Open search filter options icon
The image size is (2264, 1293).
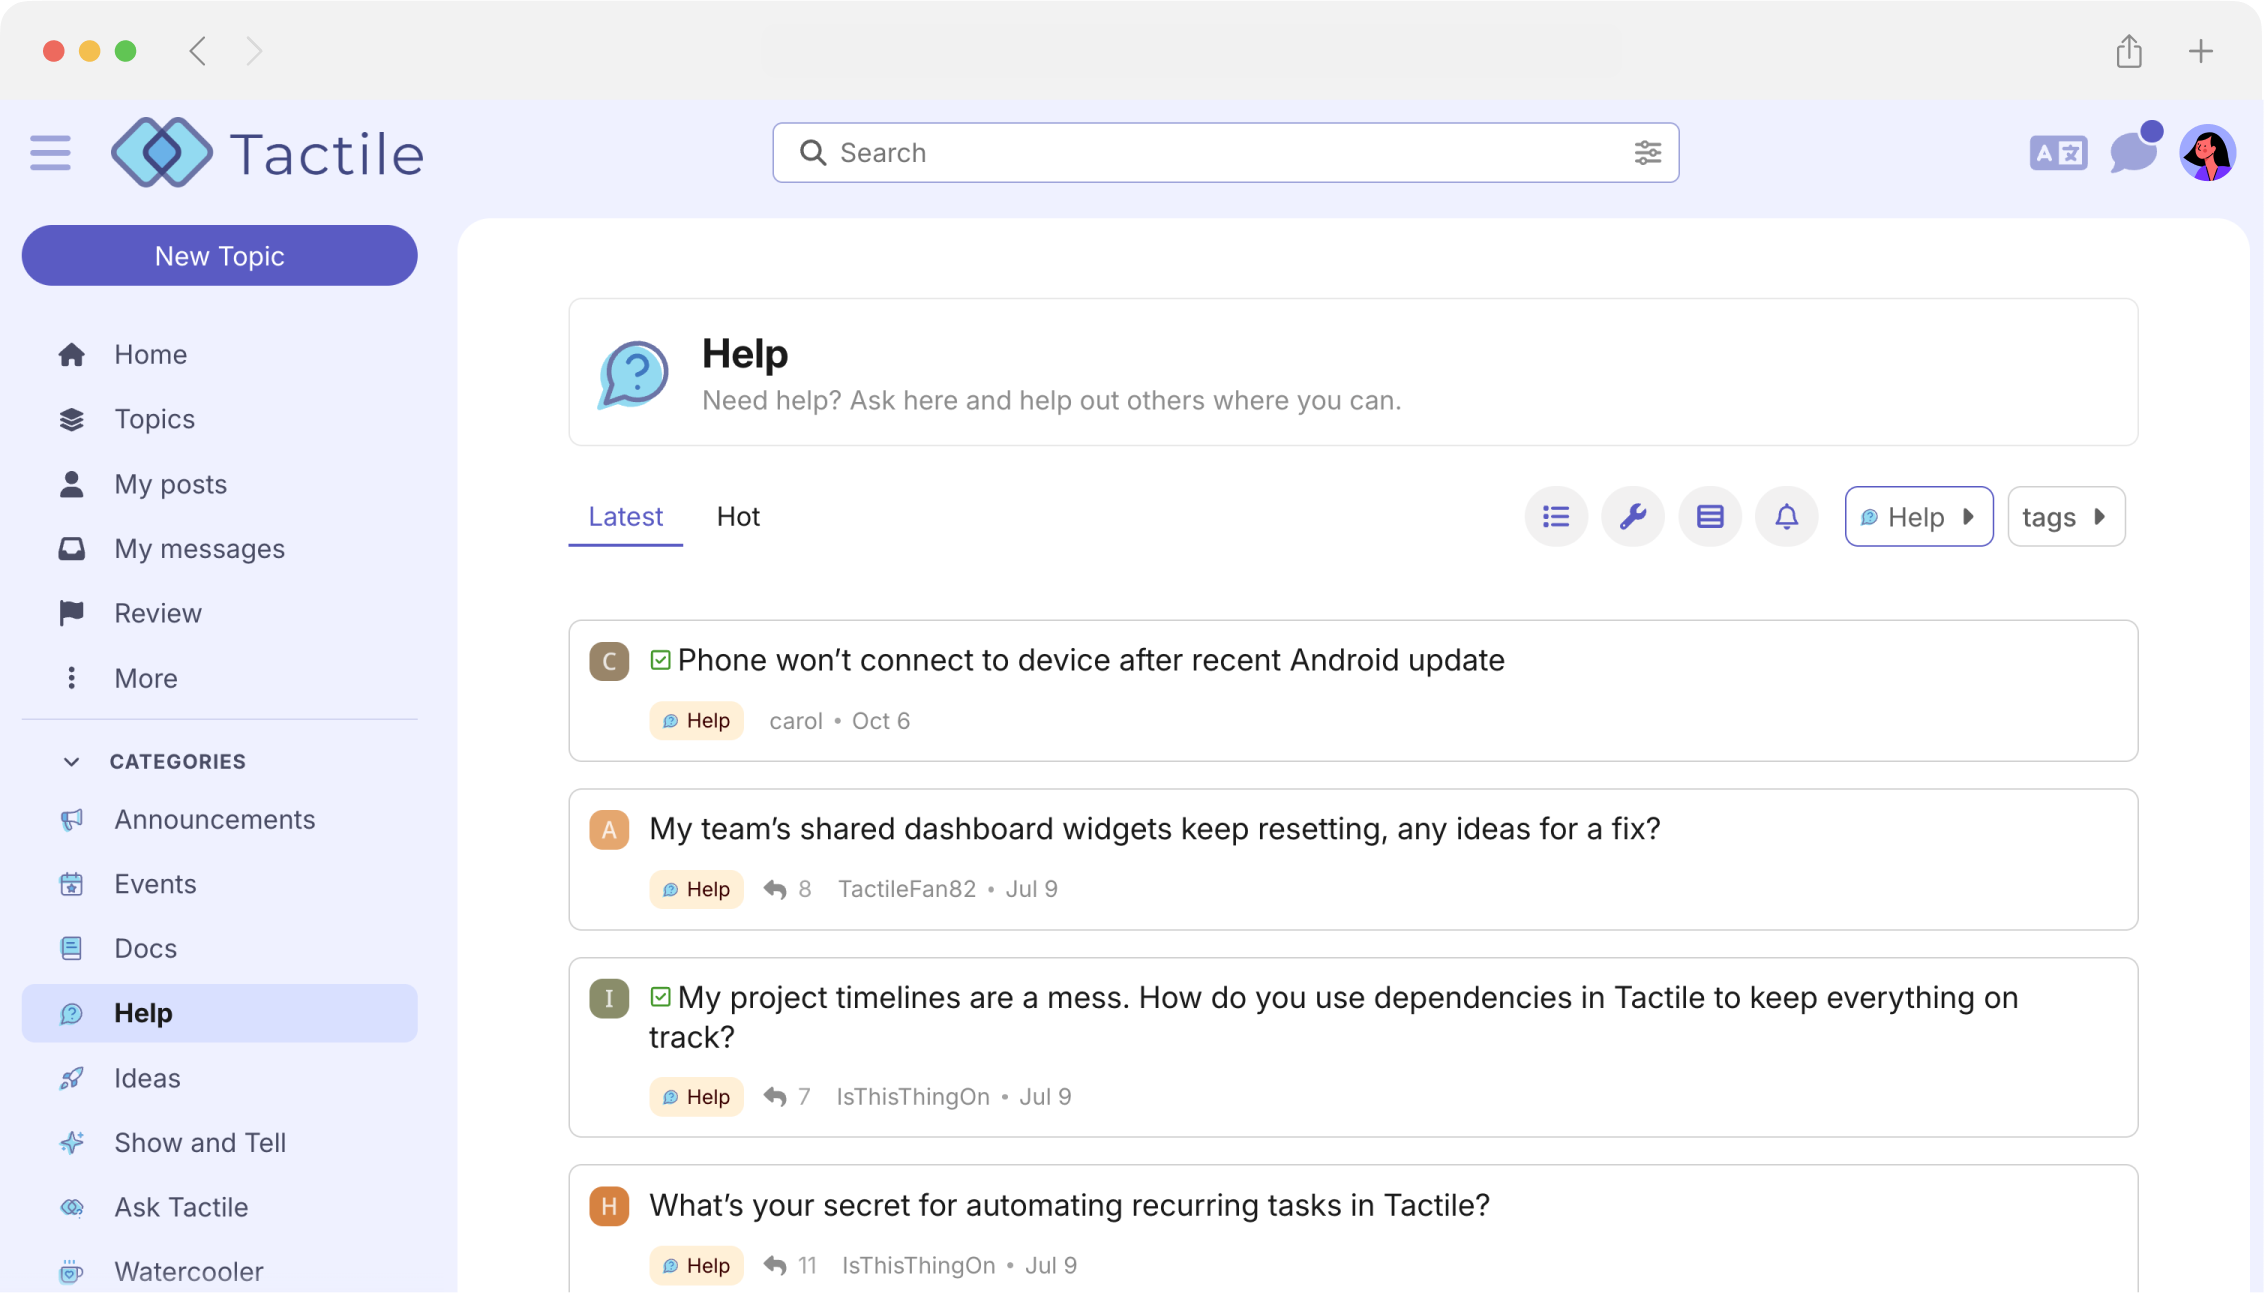pos(1647,153)
